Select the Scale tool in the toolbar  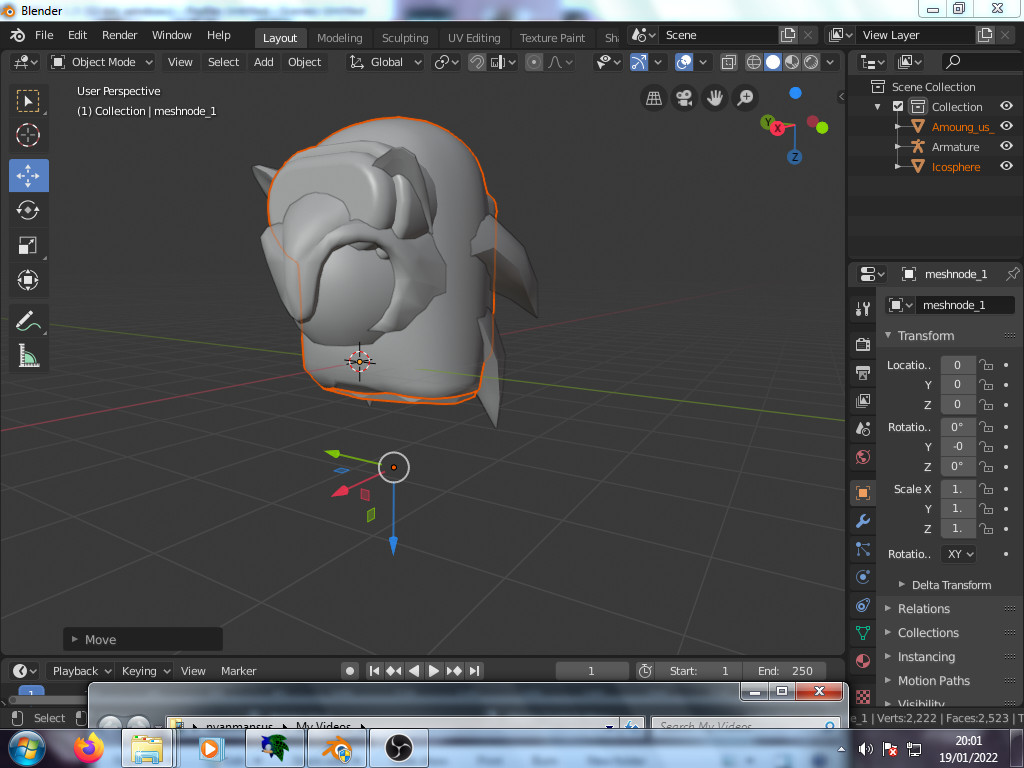pos(28,245)
